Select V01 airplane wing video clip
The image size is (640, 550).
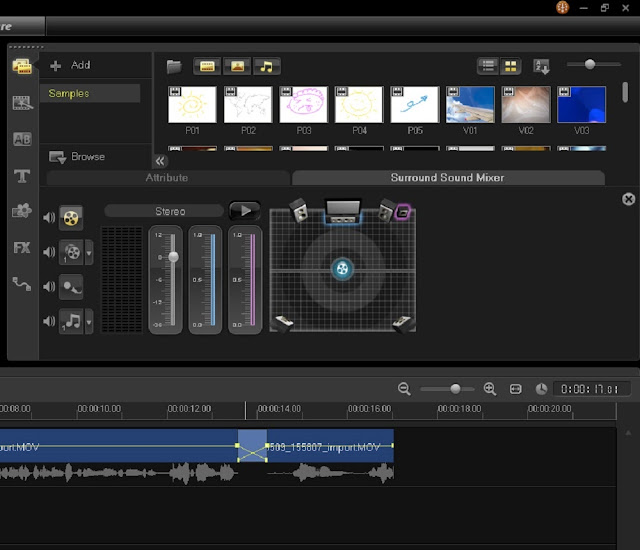pyautogui.click(x=470, y=104)
